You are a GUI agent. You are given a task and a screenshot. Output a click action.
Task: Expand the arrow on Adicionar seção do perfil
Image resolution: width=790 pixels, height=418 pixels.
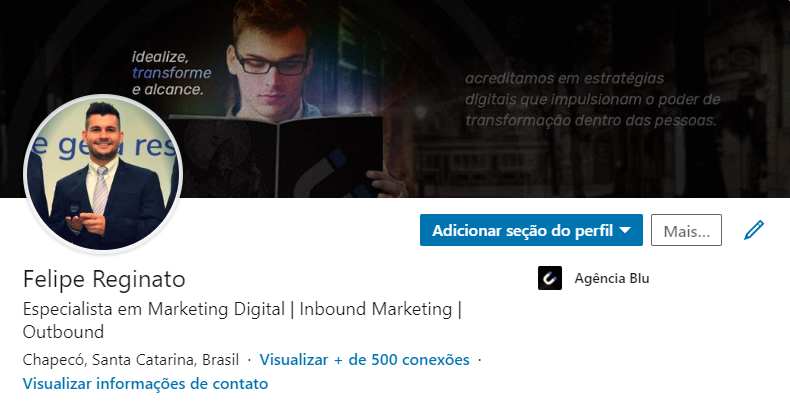[x=625, y=230]
